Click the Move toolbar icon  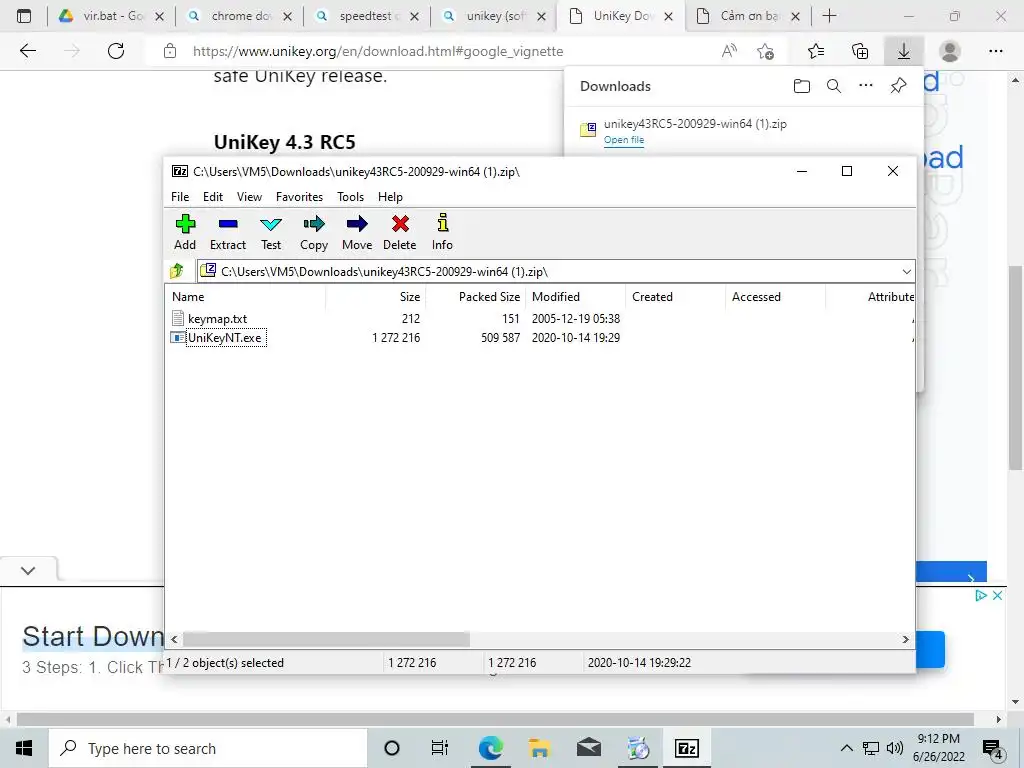(357, 232)
